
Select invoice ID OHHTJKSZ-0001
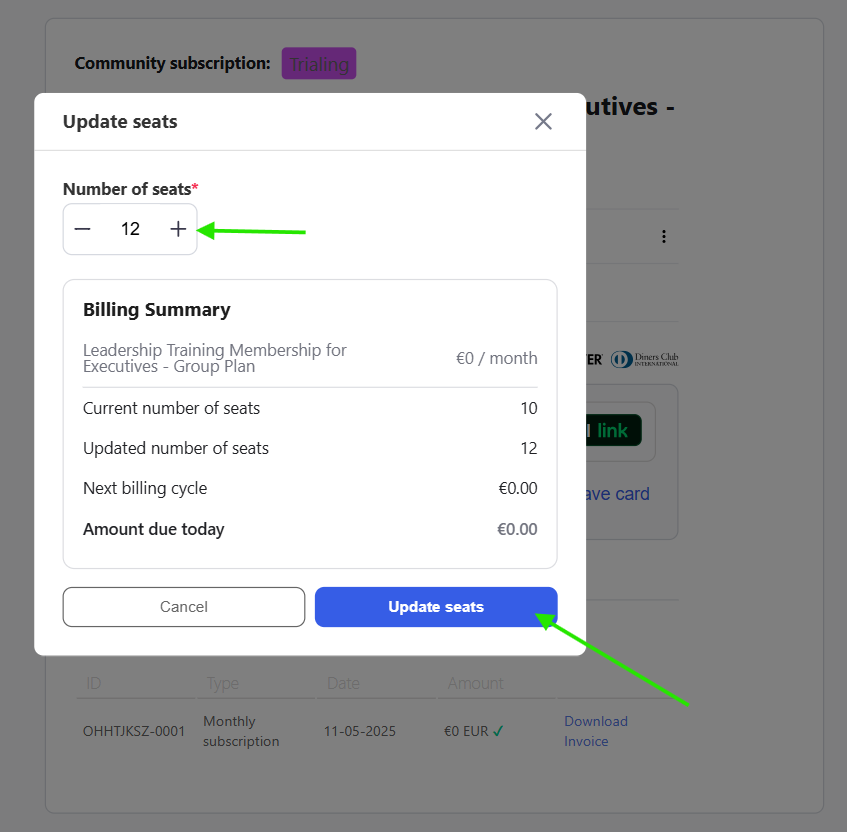(x=134, y=731)
